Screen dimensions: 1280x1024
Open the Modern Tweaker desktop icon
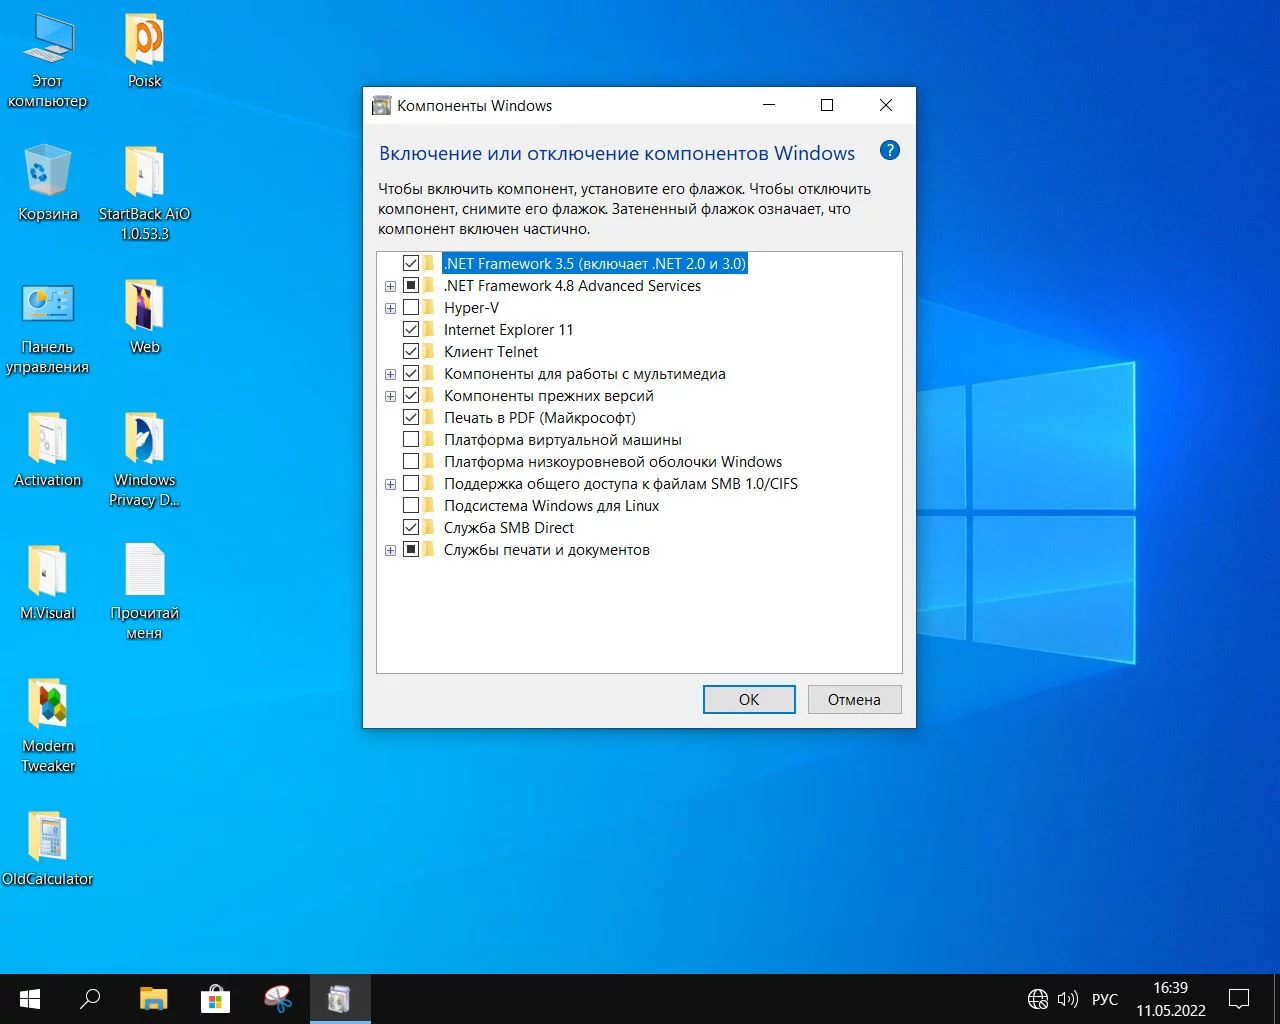48,704
